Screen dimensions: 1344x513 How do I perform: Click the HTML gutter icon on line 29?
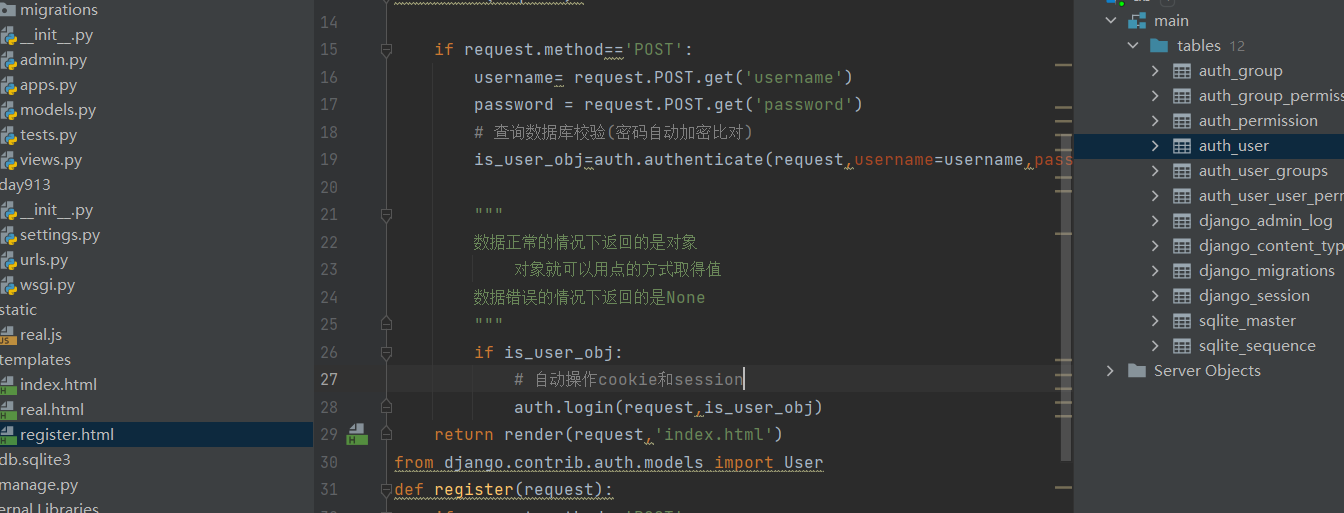[357, 435]
